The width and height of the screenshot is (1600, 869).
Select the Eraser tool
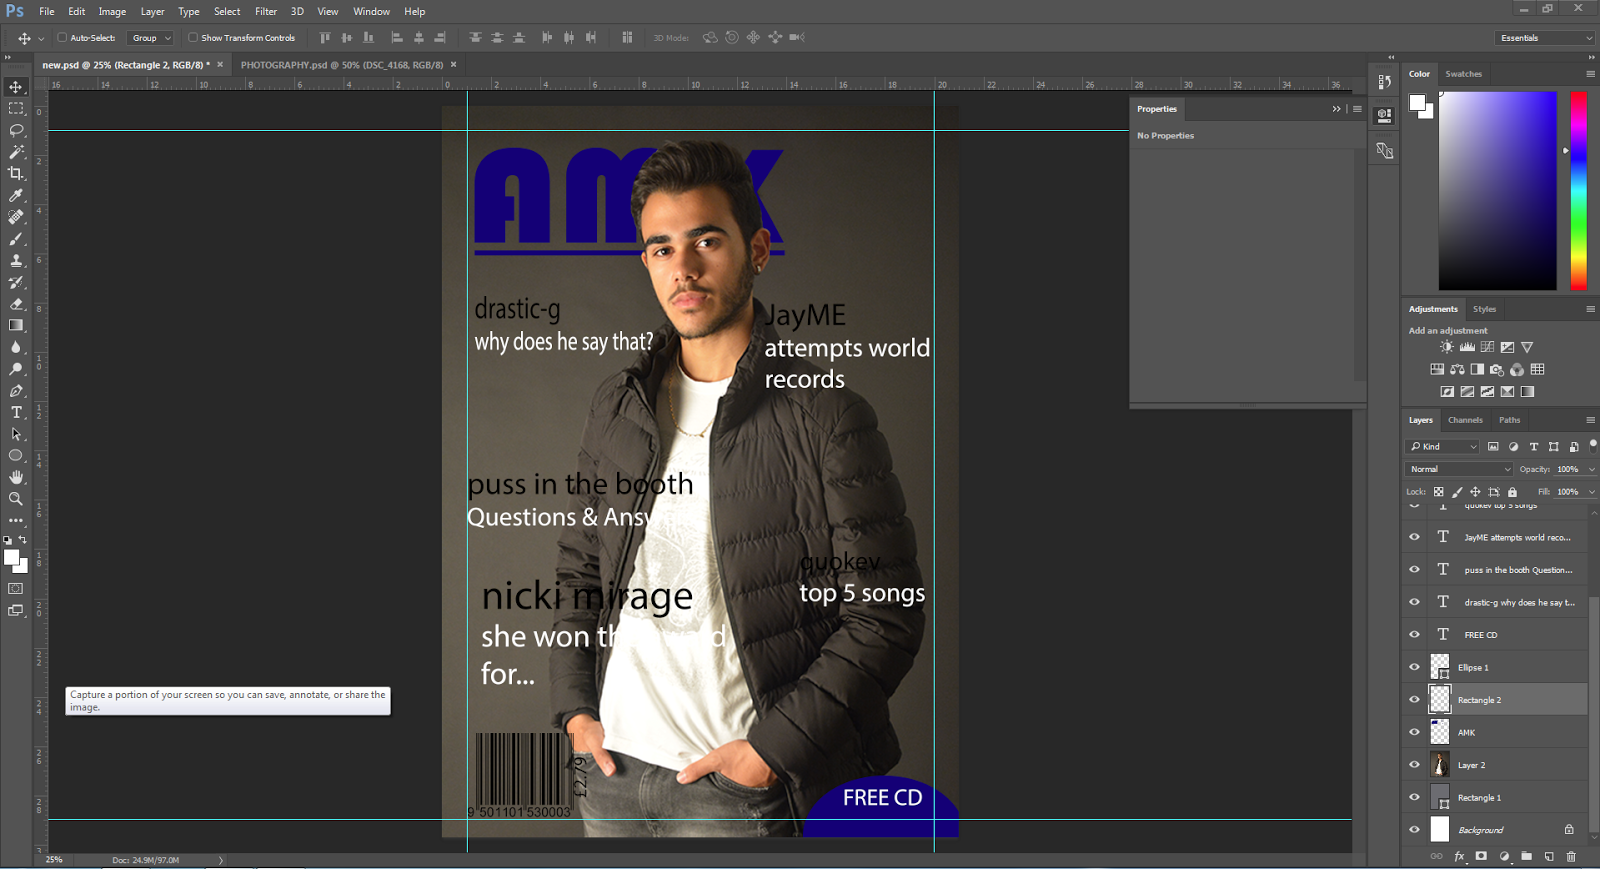pyautogui.click(x=16, y=304)
